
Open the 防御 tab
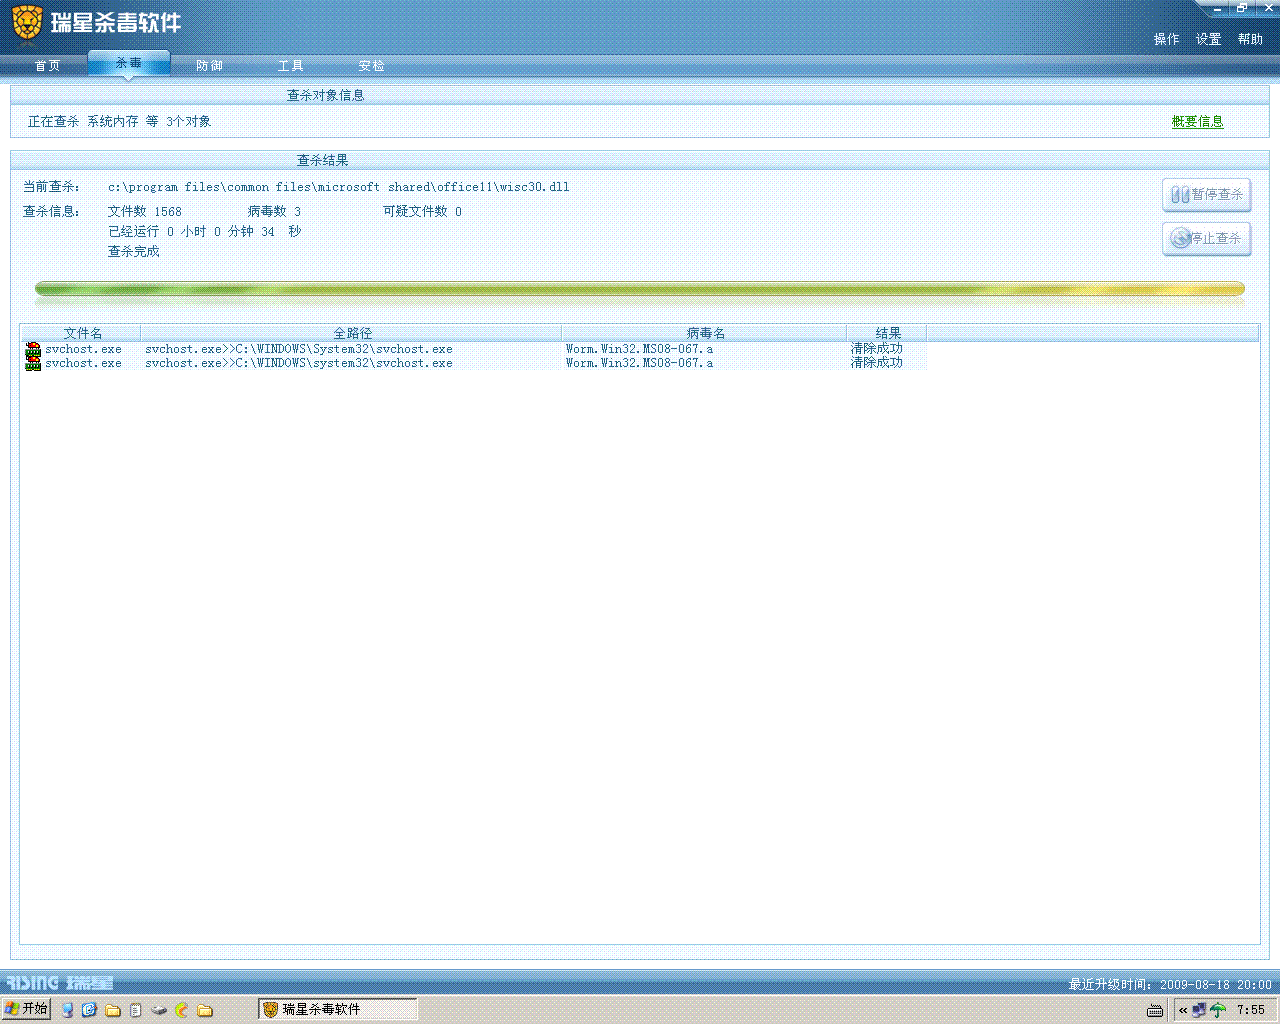pos(210,66)
